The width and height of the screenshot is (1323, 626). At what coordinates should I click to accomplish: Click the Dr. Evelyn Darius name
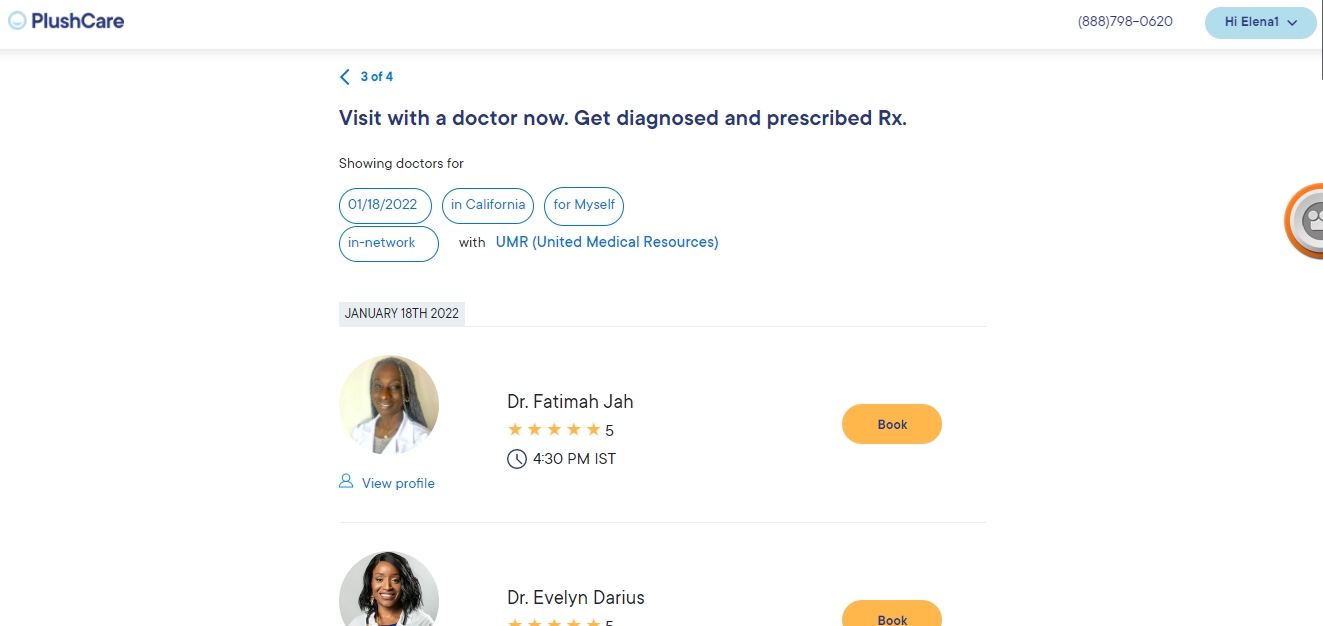tap(576, 598)
